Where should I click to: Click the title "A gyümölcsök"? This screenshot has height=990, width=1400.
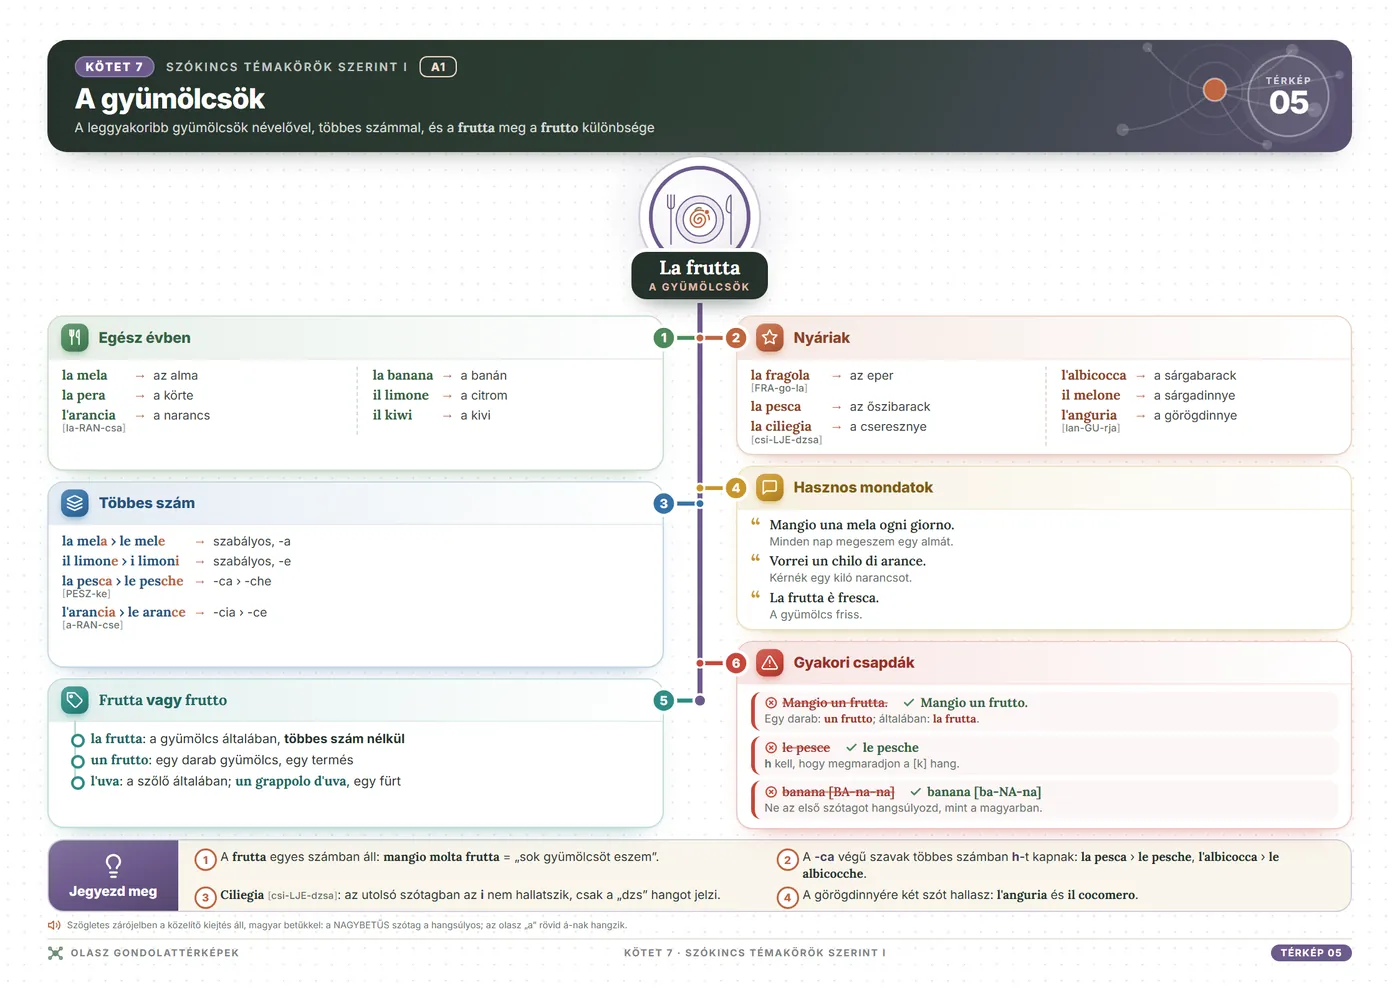coord(170,98)
